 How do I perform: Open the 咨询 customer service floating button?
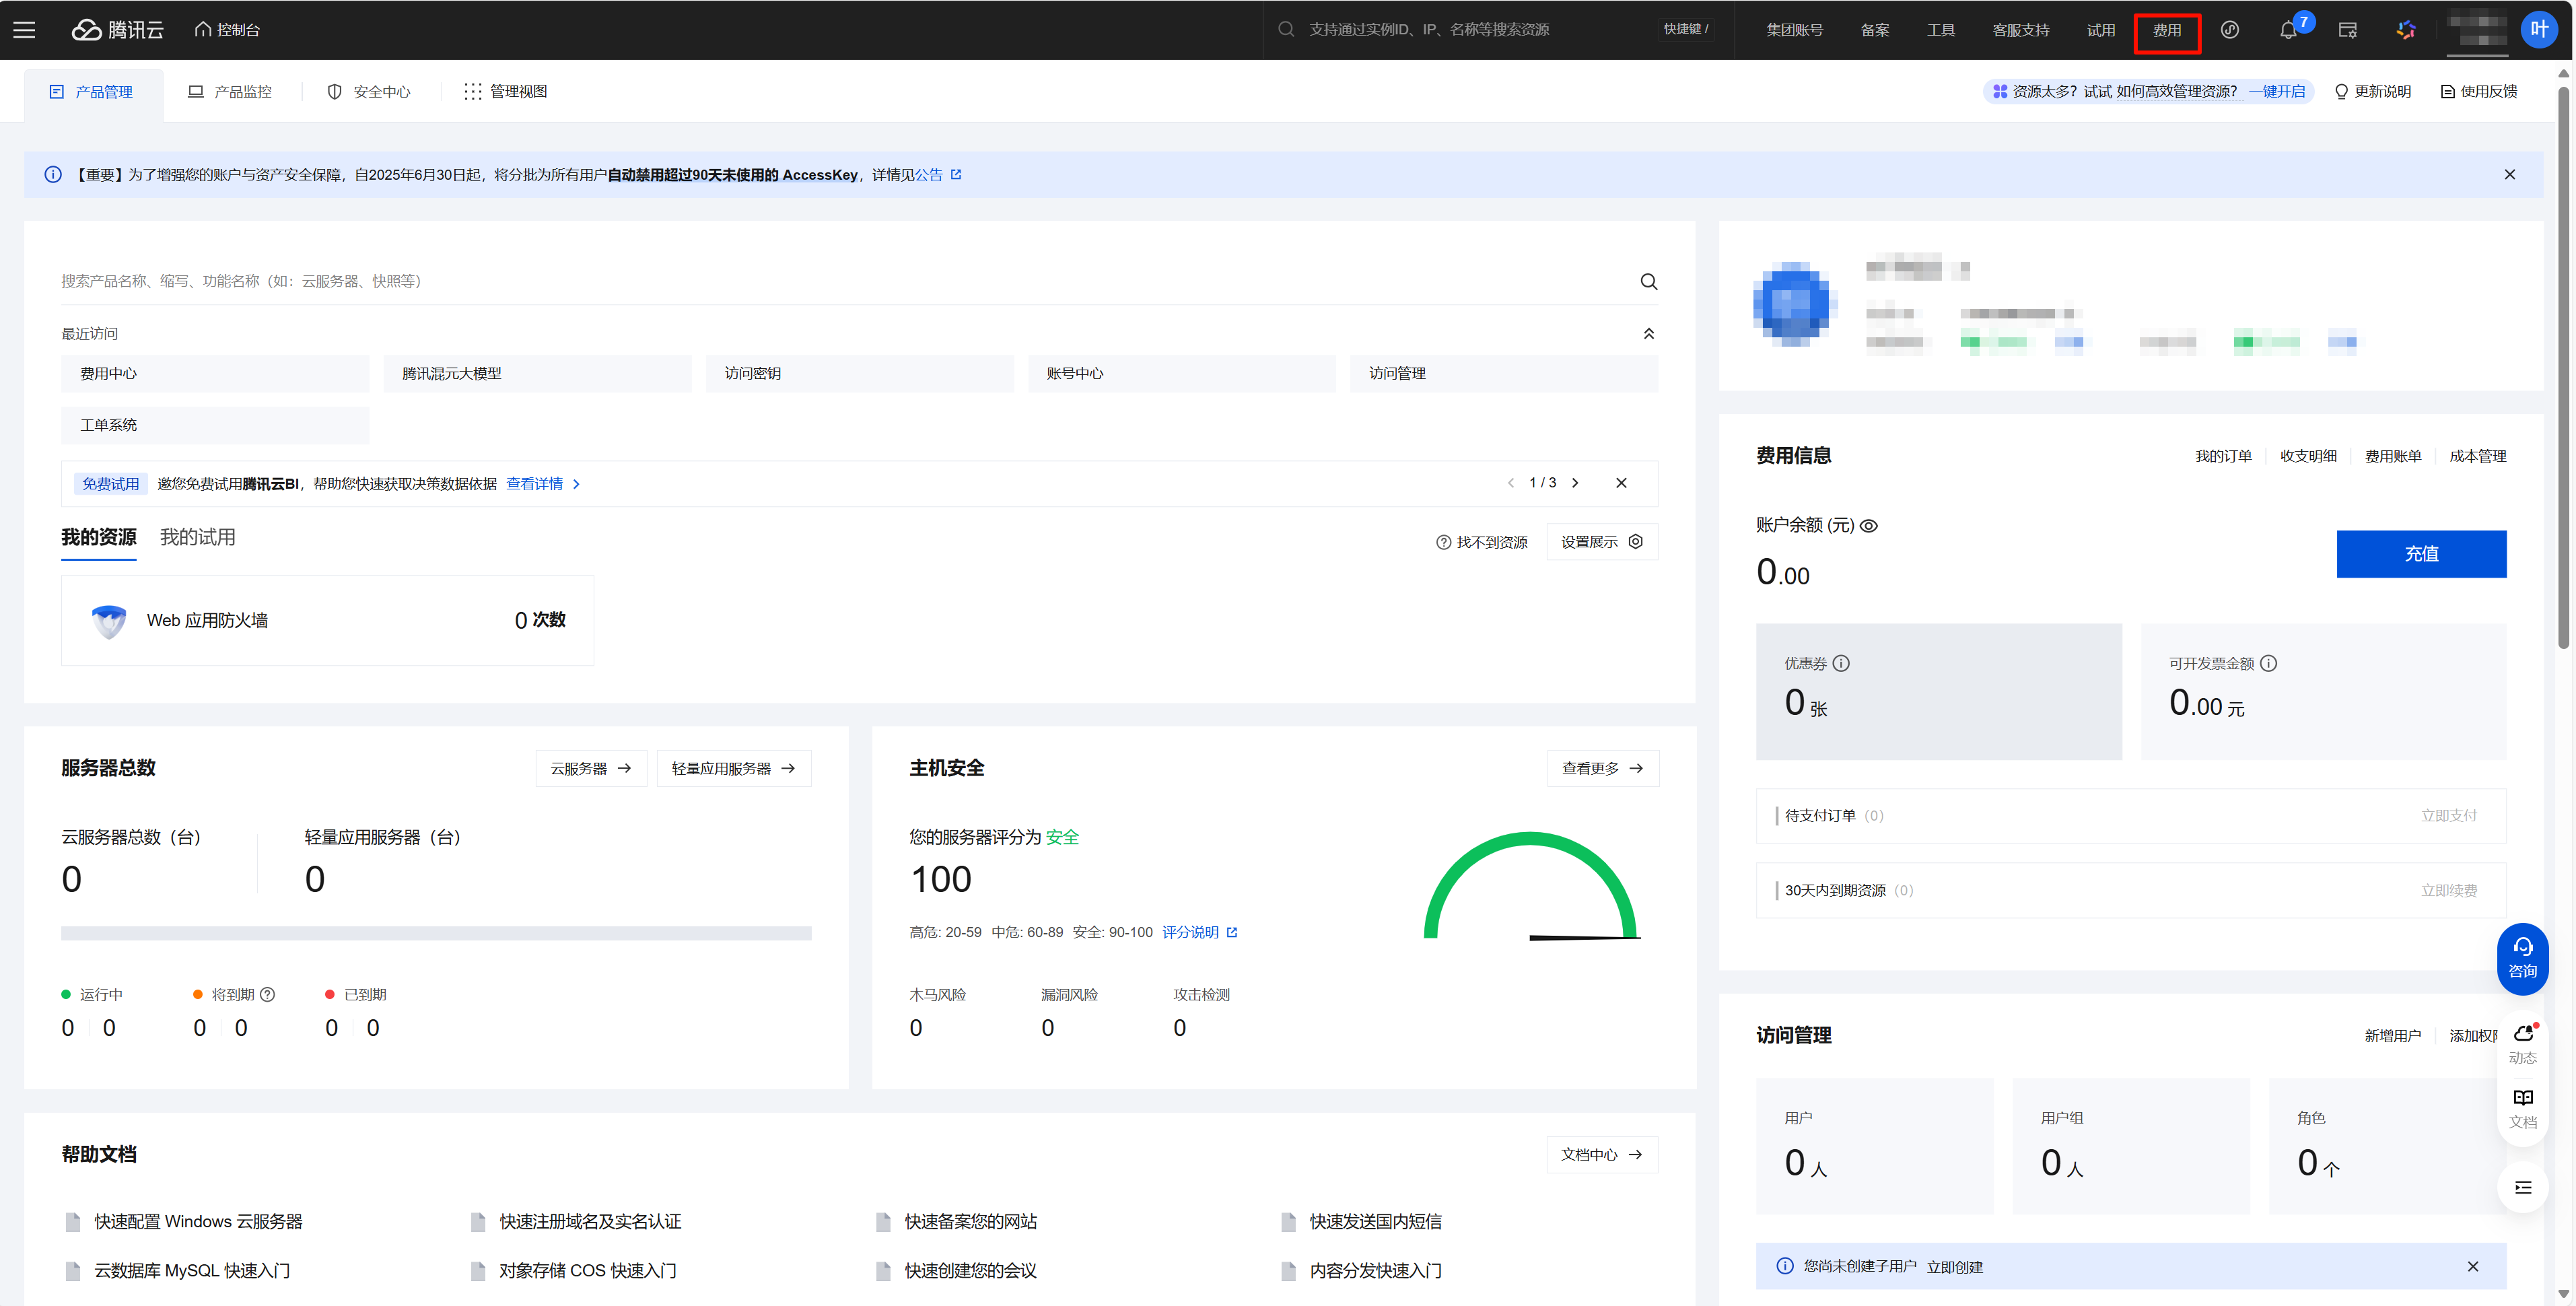(2522, 958)
